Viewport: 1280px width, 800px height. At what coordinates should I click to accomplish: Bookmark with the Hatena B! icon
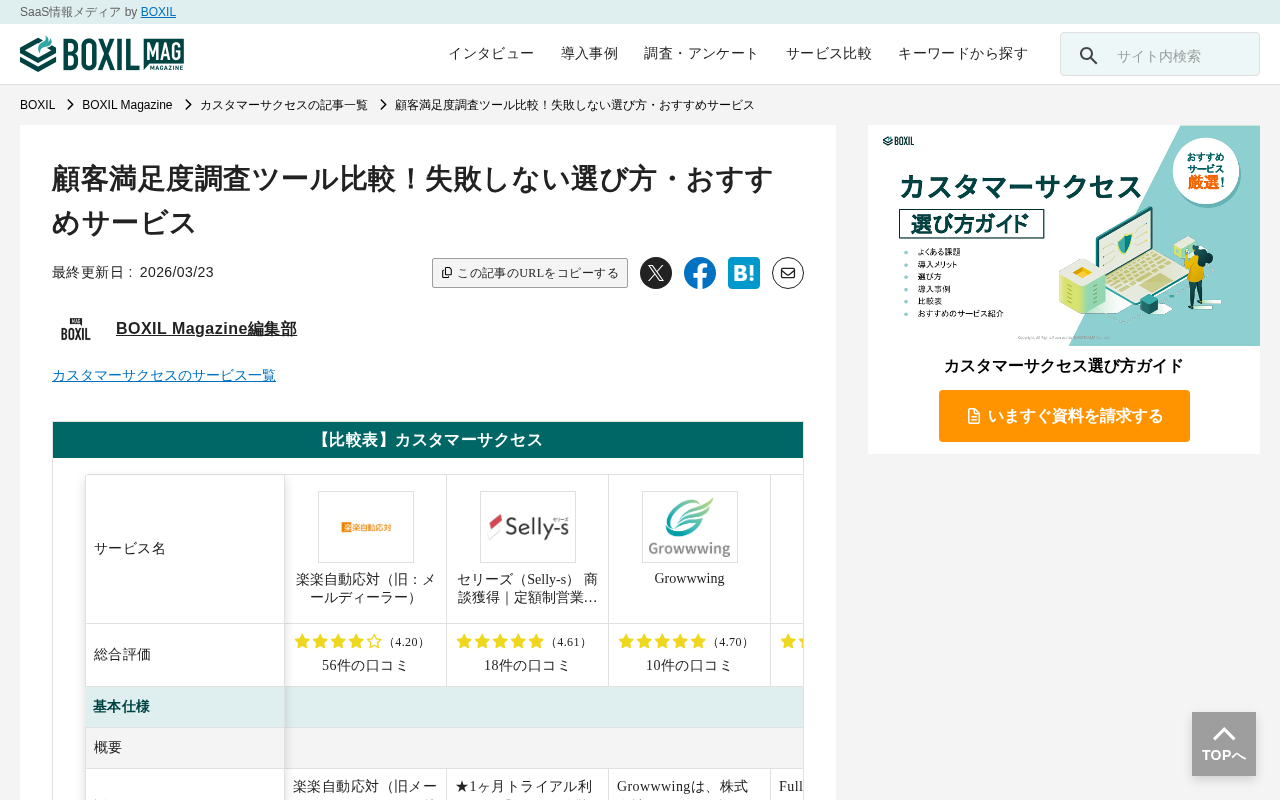click(744, 273)
